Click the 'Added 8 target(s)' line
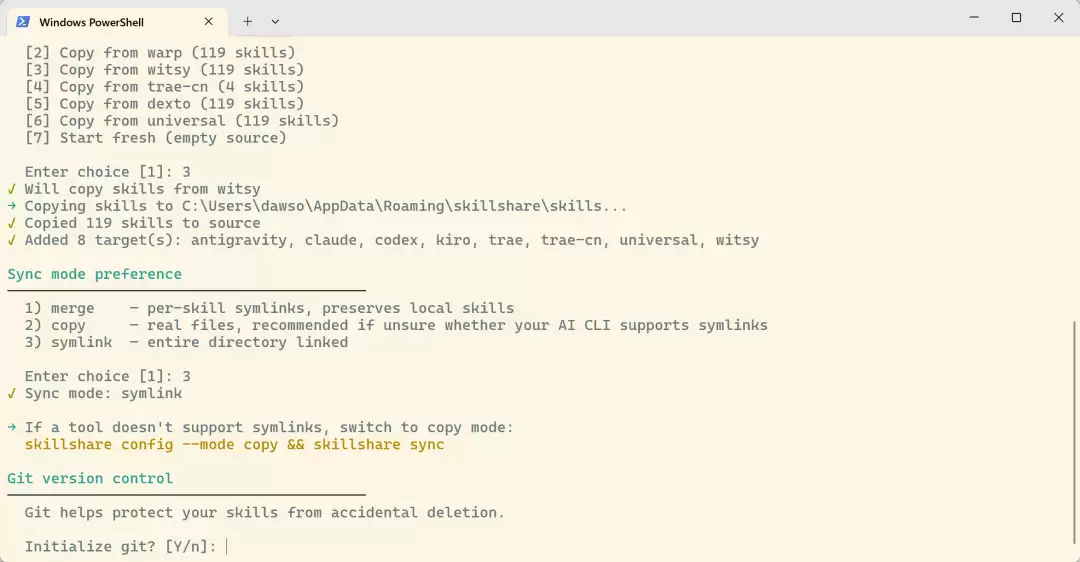Screen dimensions: 1080x562 [x=383, y=240]
